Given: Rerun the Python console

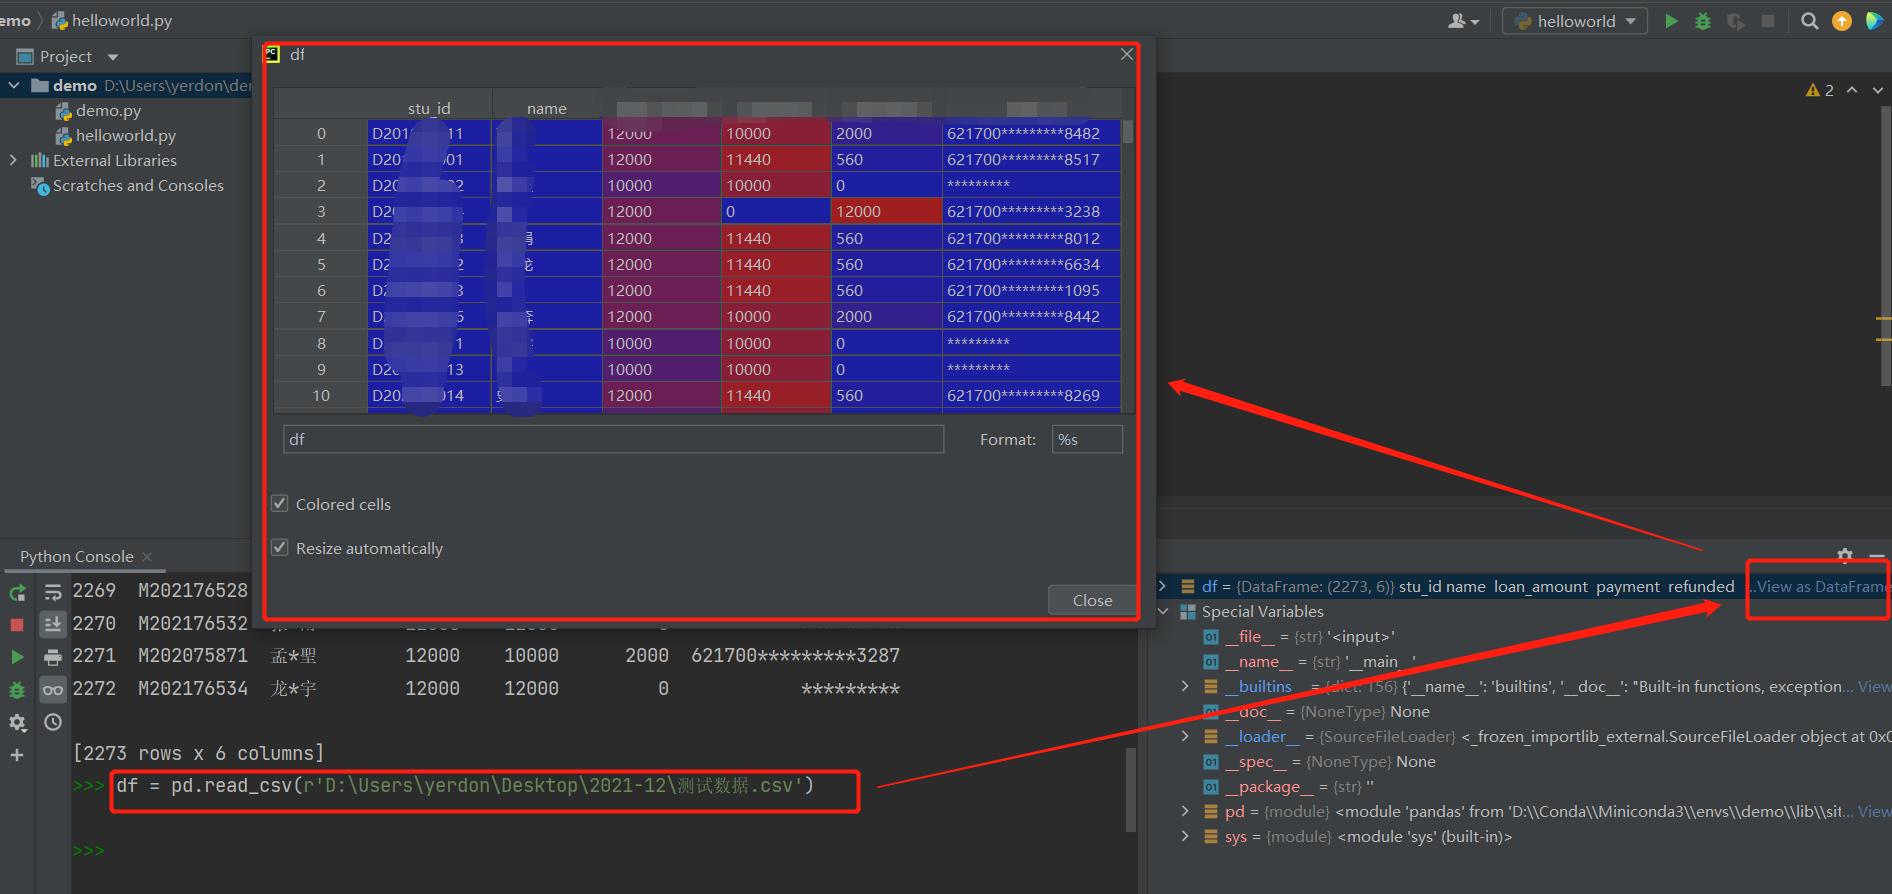Looking at the screenshot, I should pyautogui.click(x=17, y=592).
